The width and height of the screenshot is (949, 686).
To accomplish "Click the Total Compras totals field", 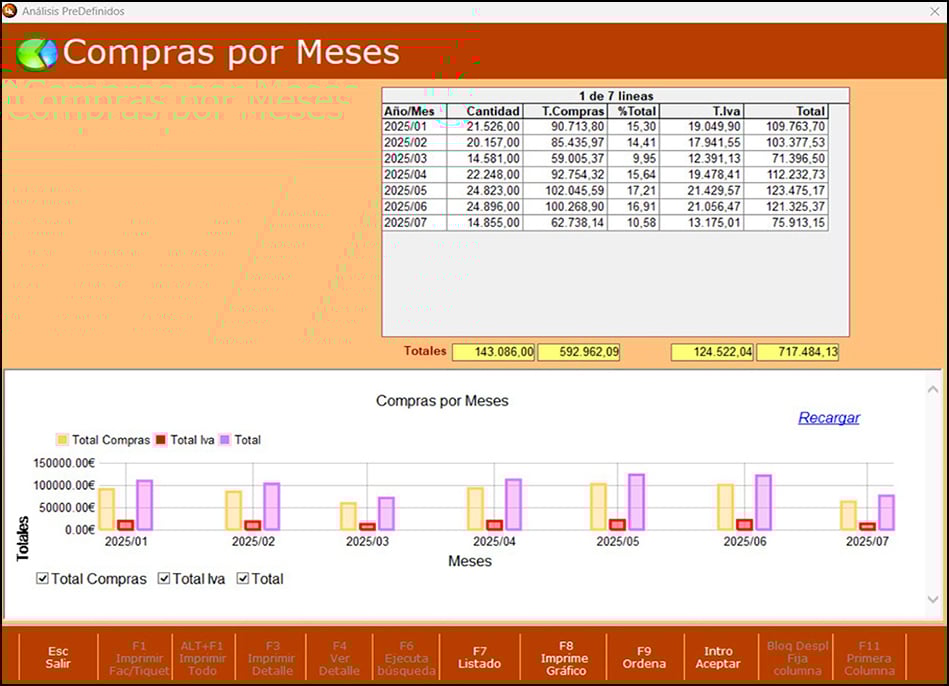I will point(578,352).
